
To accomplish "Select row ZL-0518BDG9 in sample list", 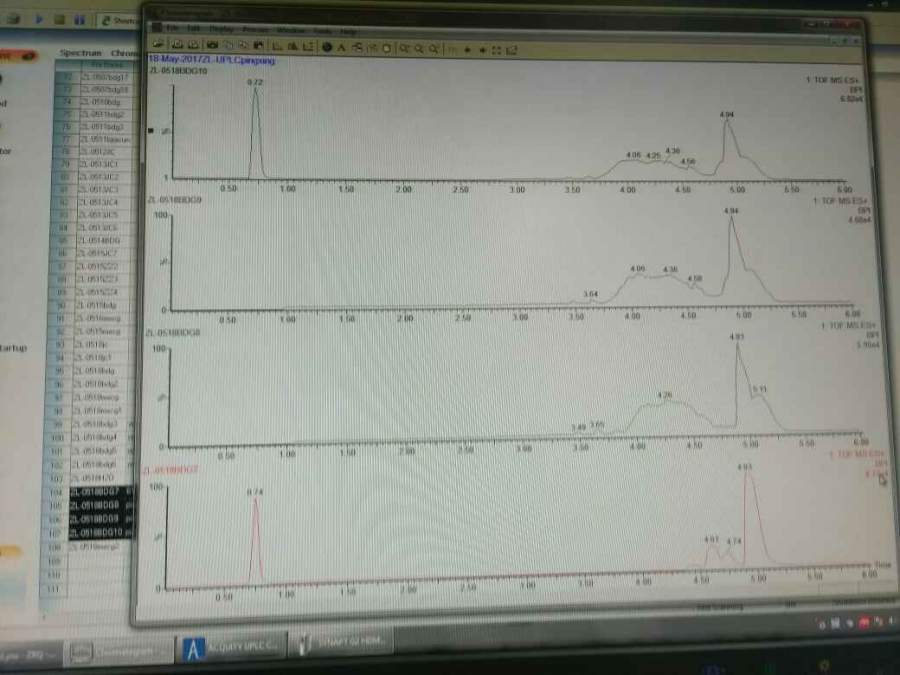I will coord(102,519).
